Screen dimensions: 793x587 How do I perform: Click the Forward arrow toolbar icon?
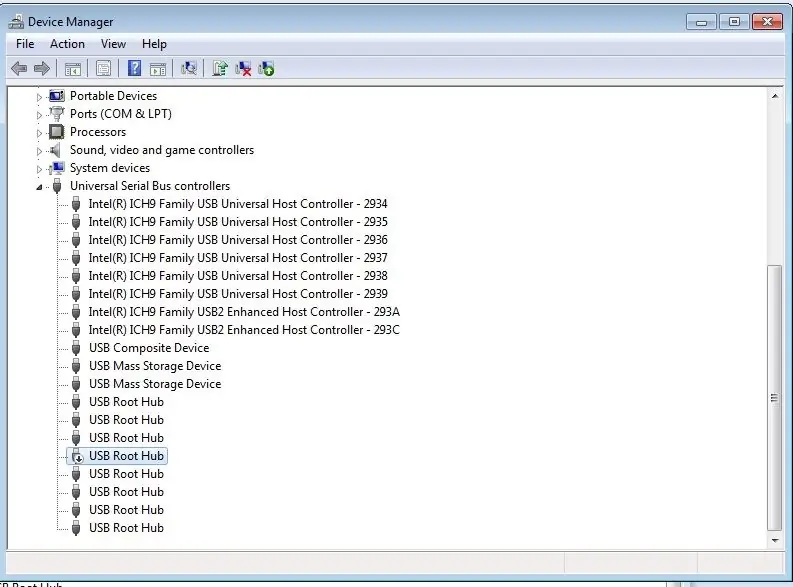point(42,68)
